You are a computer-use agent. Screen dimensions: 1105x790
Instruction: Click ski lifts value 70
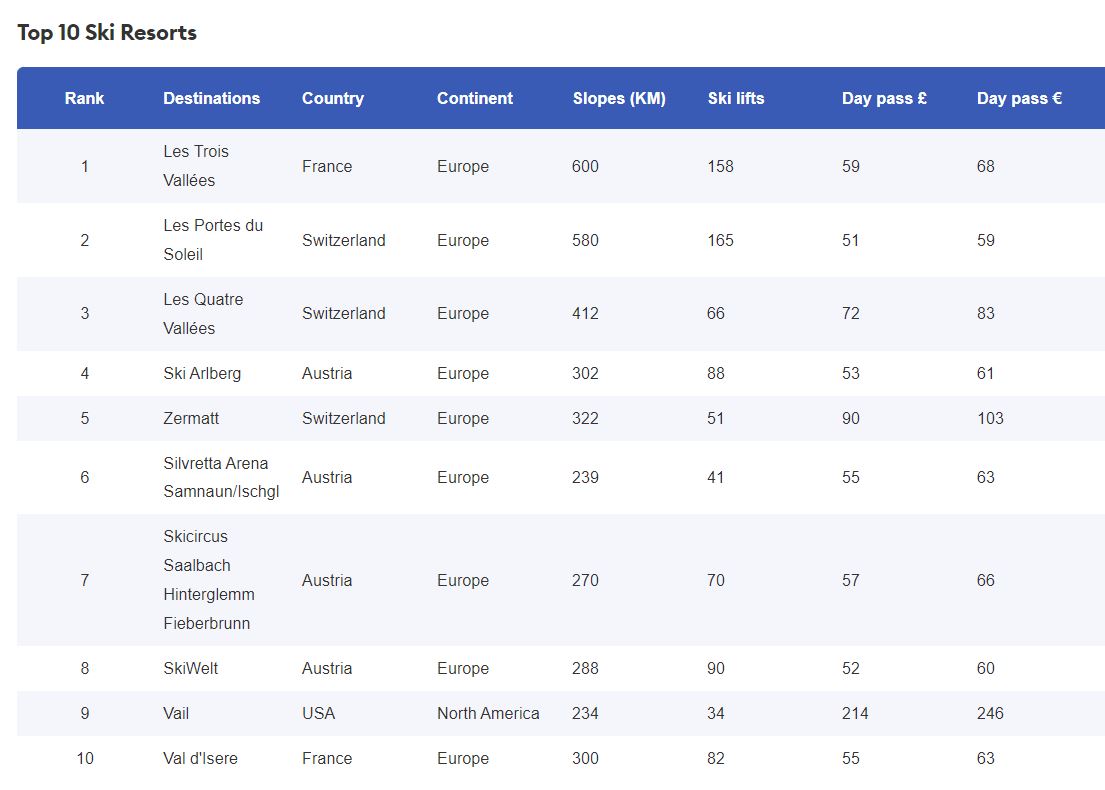[716, 580]
